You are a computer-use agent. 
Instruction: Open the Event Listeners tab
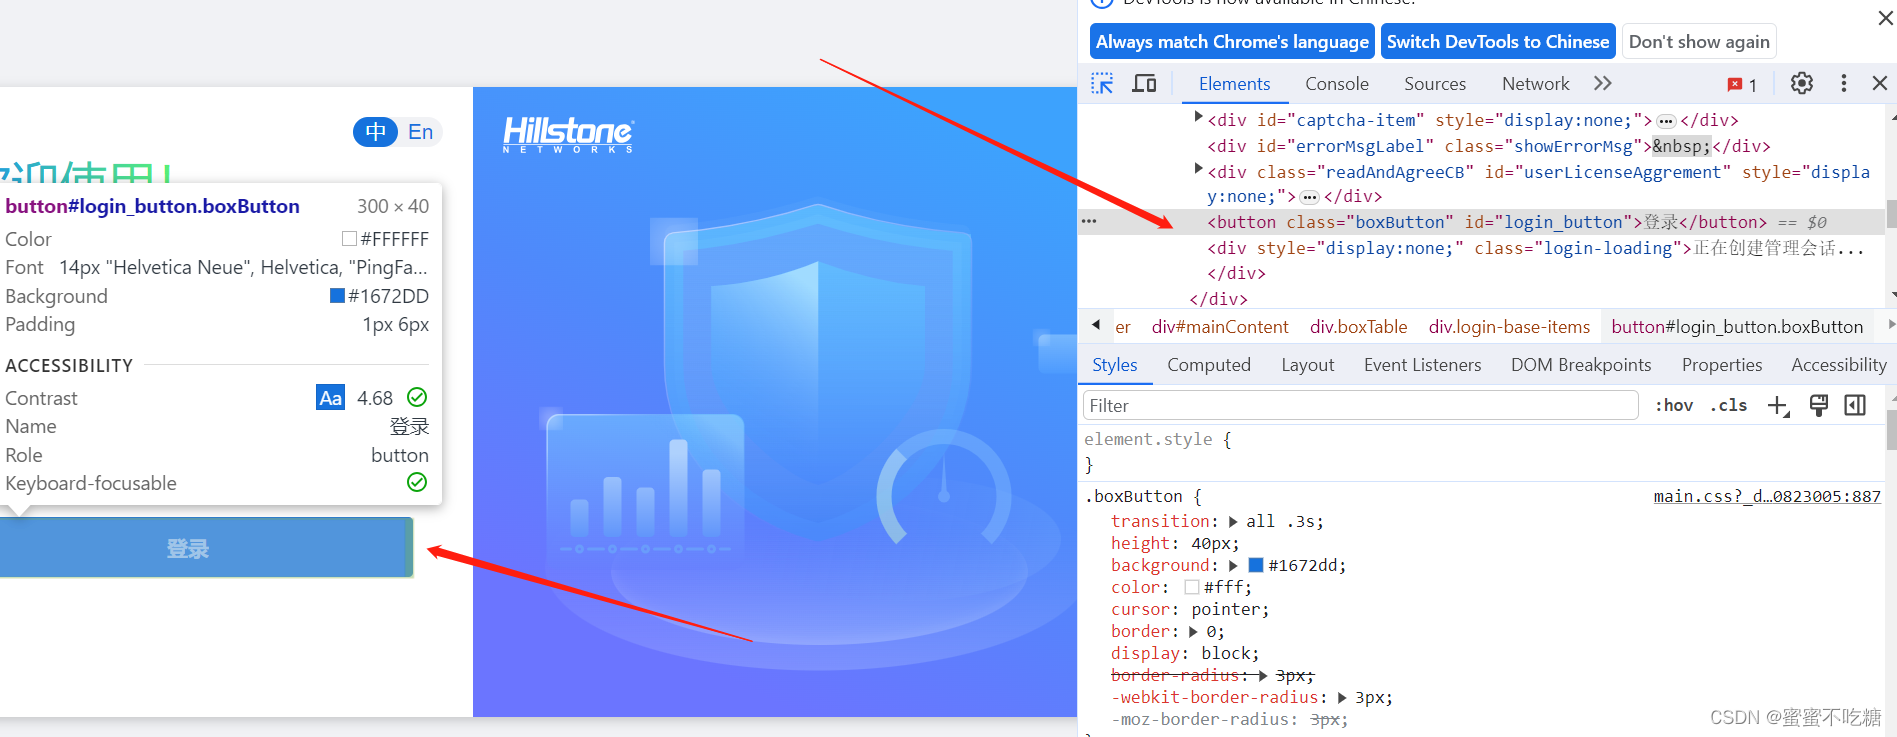click(x=1423, y=365)
